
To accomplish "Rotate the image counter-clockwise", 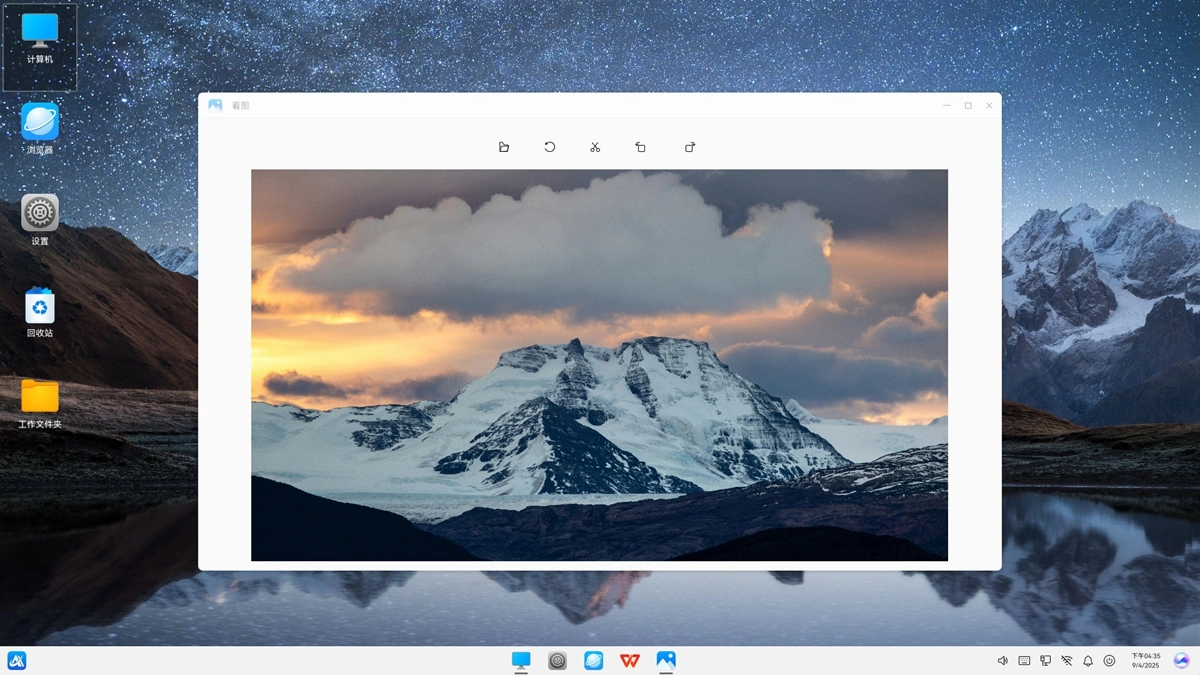I will pos(640,147).
